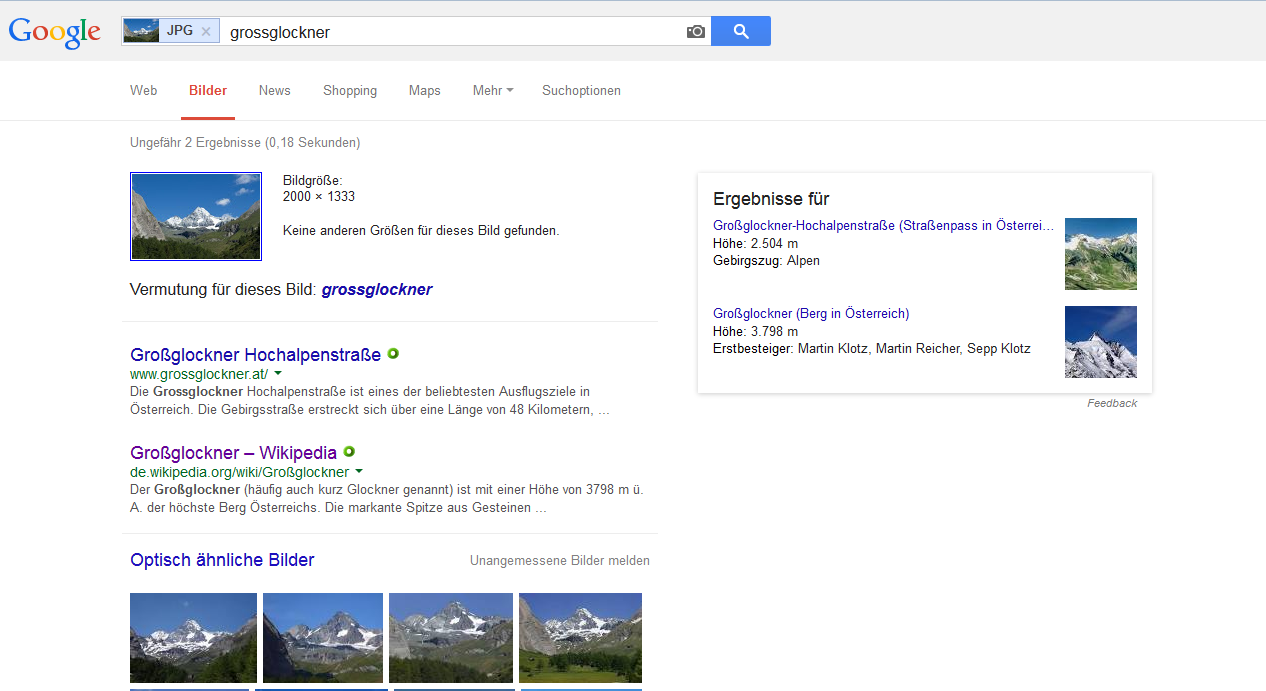Image resolution: width=1266 pixels, height=691 pixels.
Task: Click Unangemessene Bilder melden link
Action: coord(560,561)
